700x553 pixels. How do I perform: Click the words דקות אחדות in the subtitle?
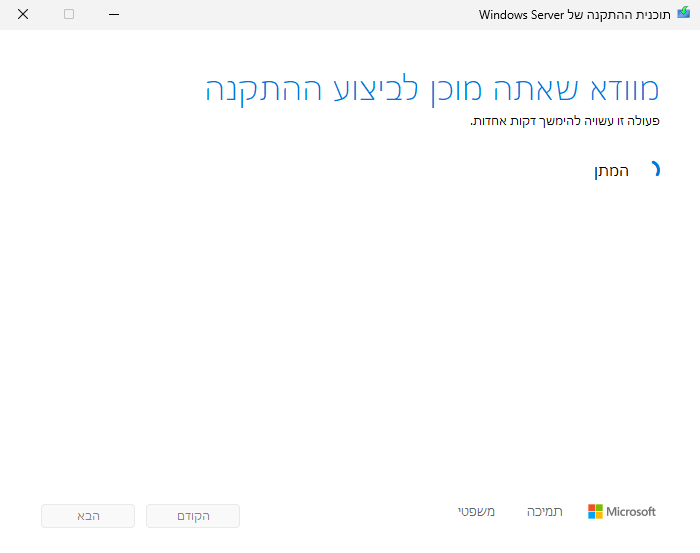coord(498,122)
